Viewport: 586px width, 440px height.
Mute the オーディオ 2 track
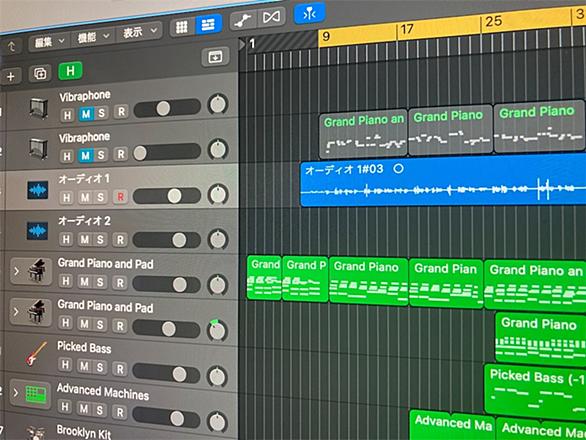(x=85, y=239)
